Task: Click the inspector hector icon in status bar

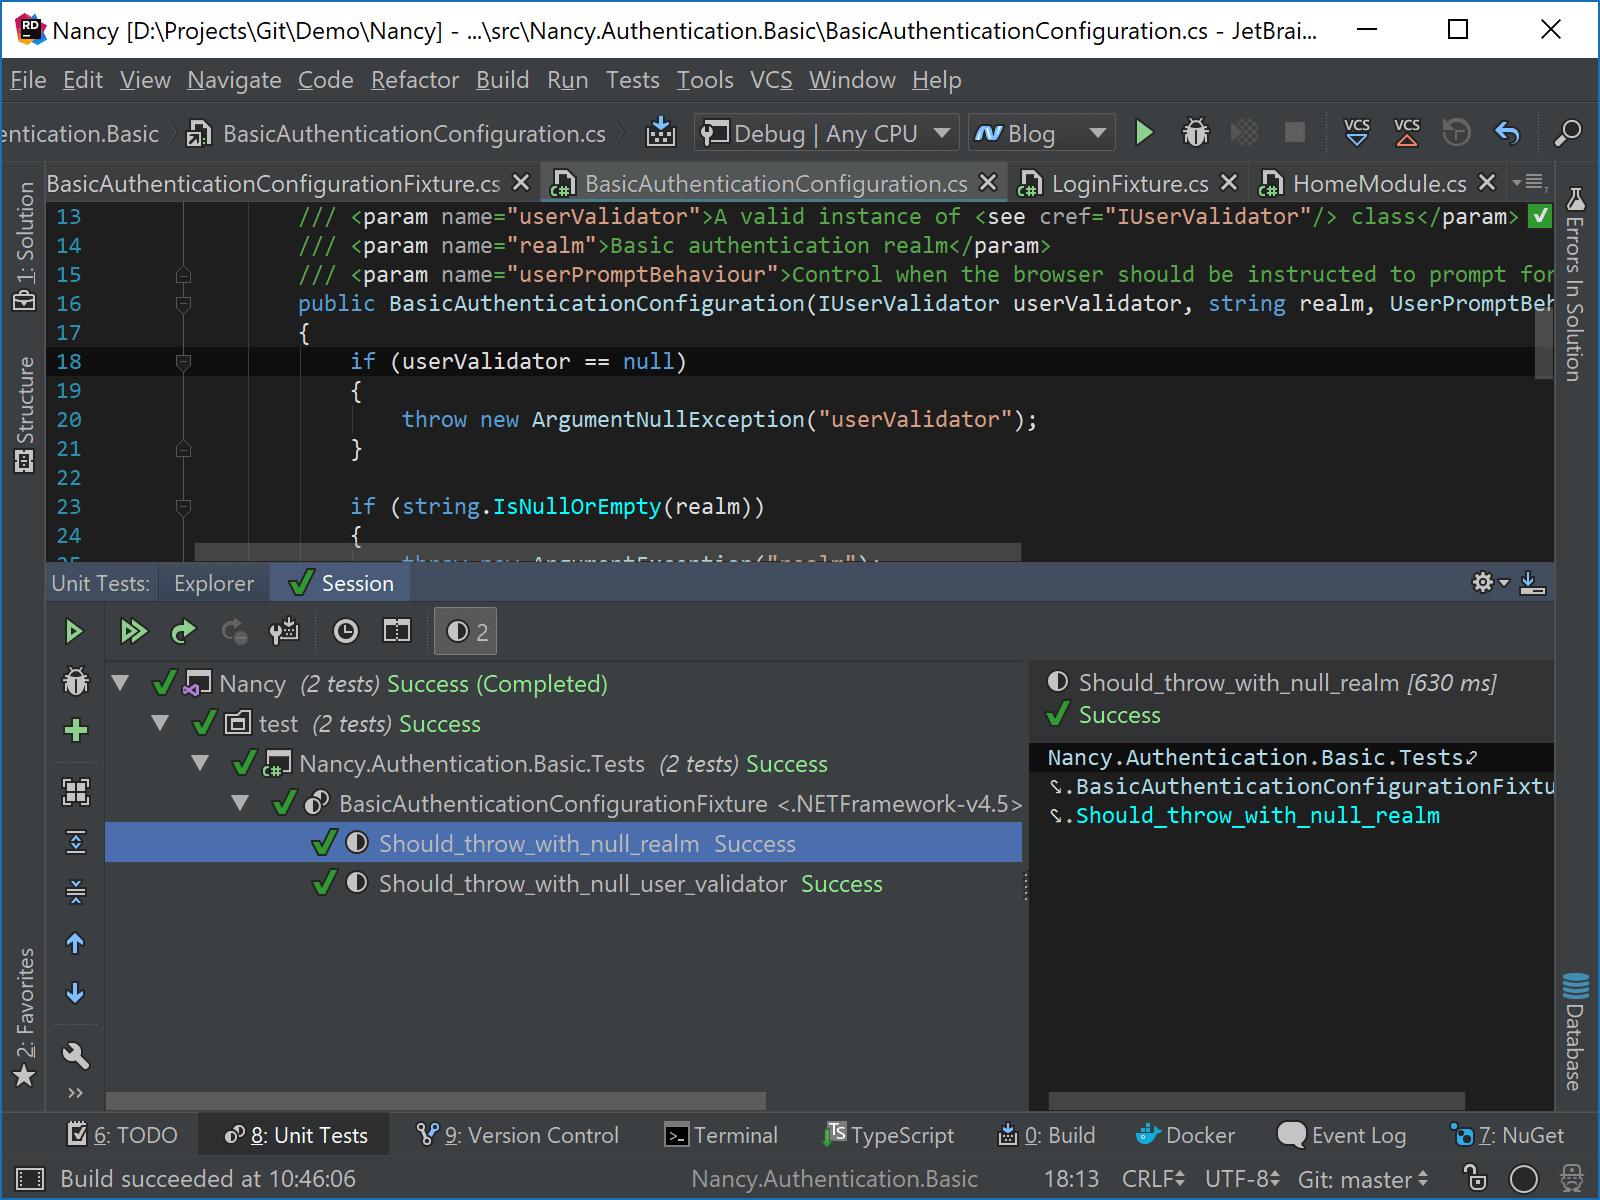Action: pyautogui.click(x=1572, y=1179)
